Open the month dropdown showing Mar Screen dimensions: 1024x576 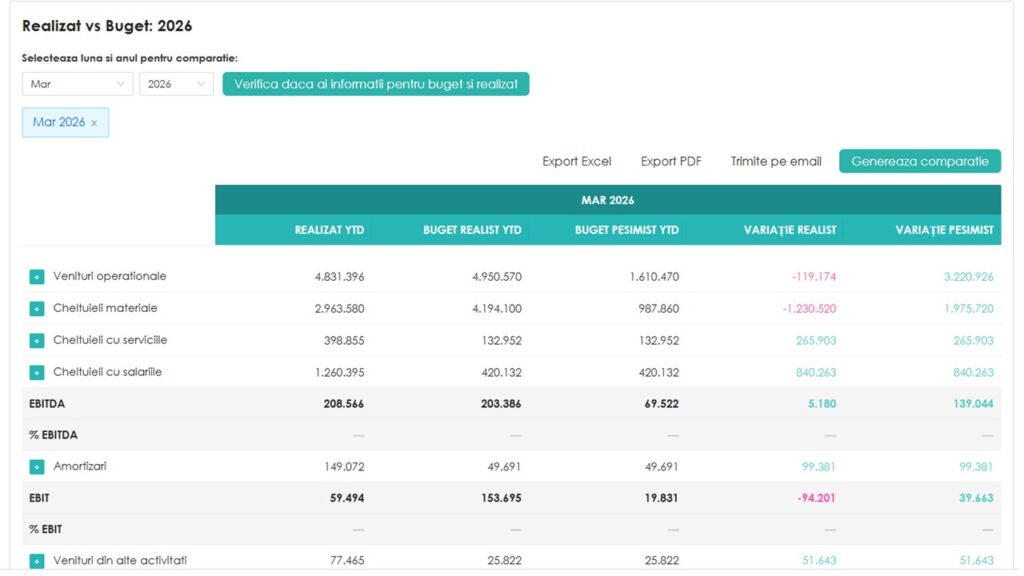(77, 84)
